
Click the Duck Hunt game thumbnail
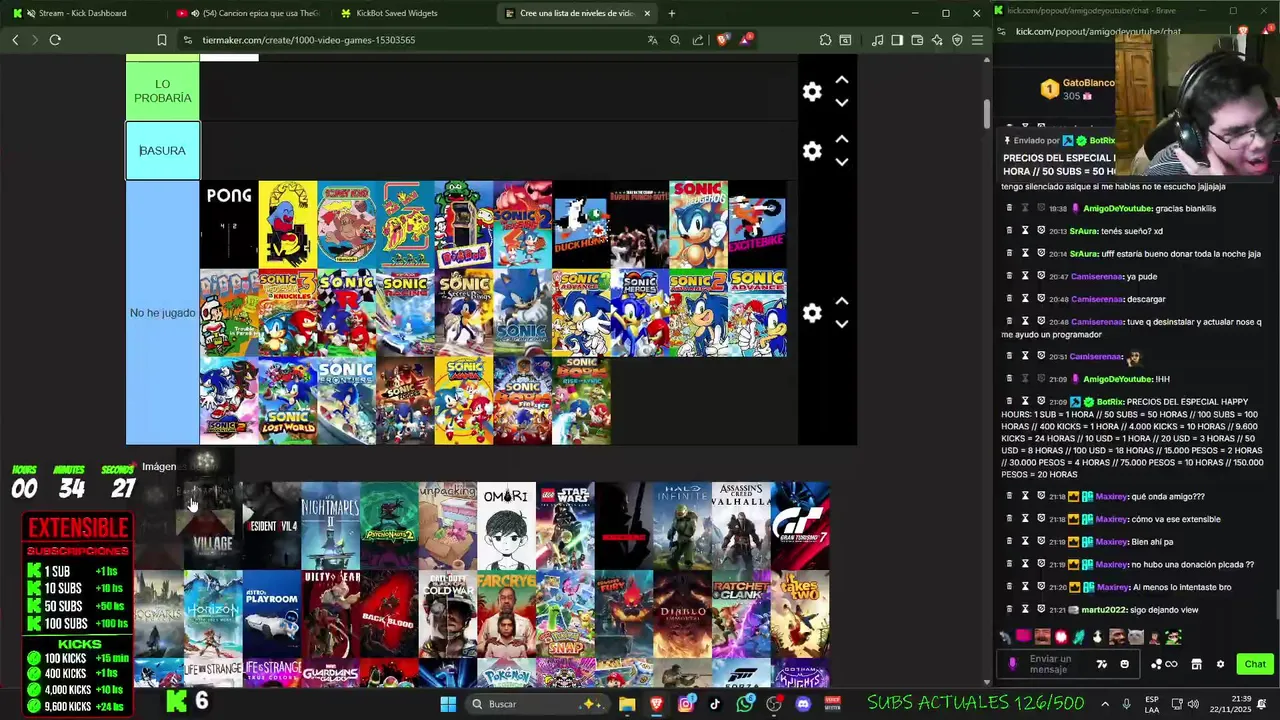coord(581,225)
